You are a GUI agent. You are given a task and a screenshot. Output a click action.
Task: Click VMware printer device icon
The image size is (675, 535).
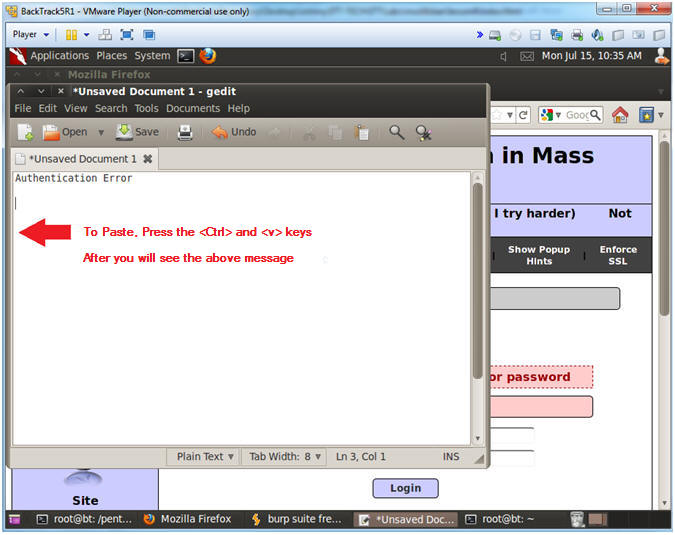click(x=577, y=35)
